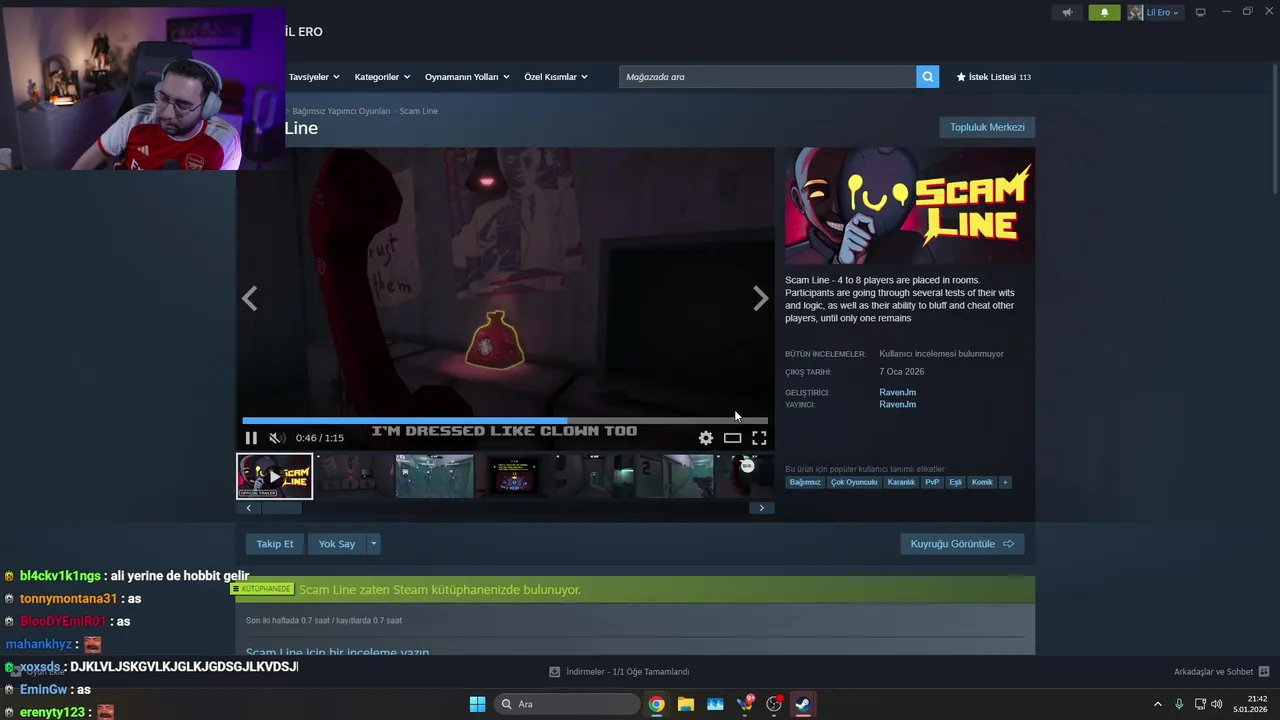
Task: Expand the Tavsiyeler menu
Action: [x=314, y=77]
